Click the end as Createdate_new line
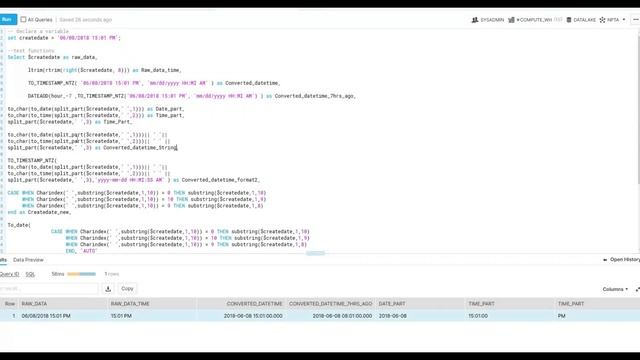This screenshot has height=360, width=640. 39,212
